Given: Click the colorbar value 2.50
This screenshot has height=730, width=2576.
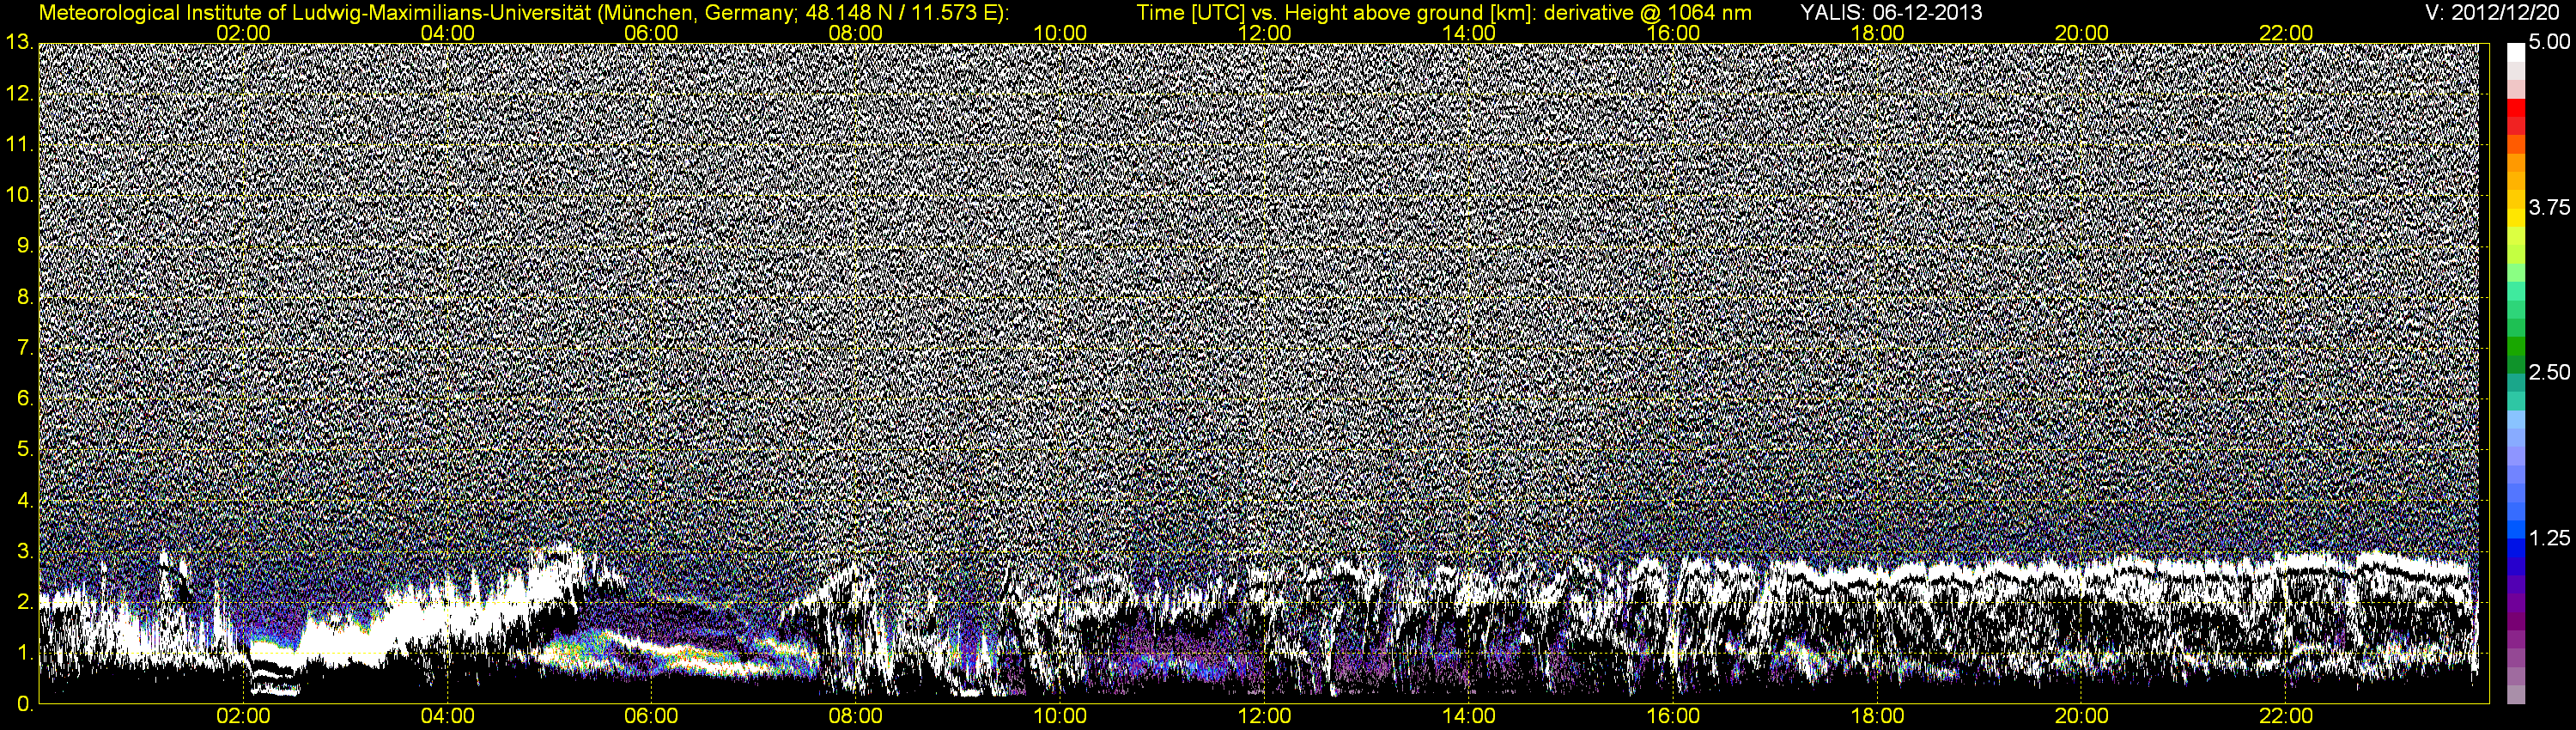Looking at the screenshot, I should [2548, 373].
